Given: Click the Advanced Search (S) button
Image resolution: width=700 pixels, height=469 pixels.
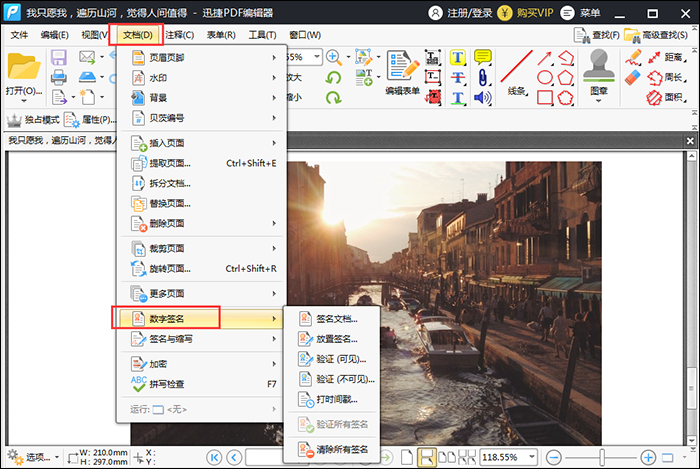Looking at the screenshot, I should pos(656,35).
